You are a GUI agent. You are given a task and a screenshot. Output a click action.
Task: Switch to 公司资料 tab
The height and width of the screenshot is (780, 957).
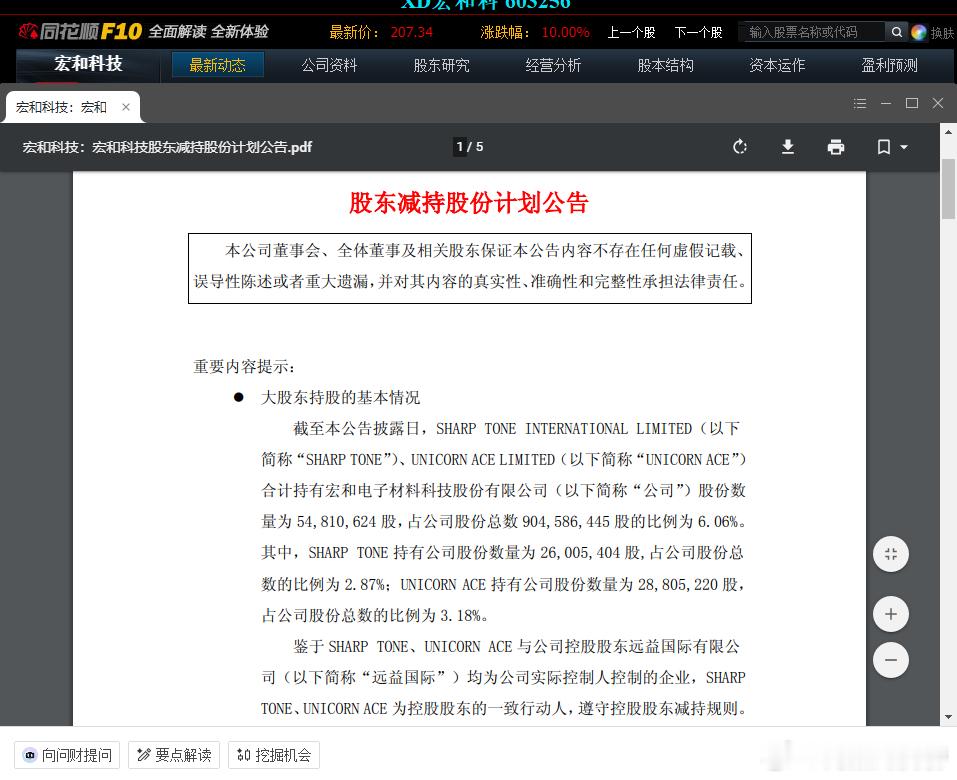[329, 65]
